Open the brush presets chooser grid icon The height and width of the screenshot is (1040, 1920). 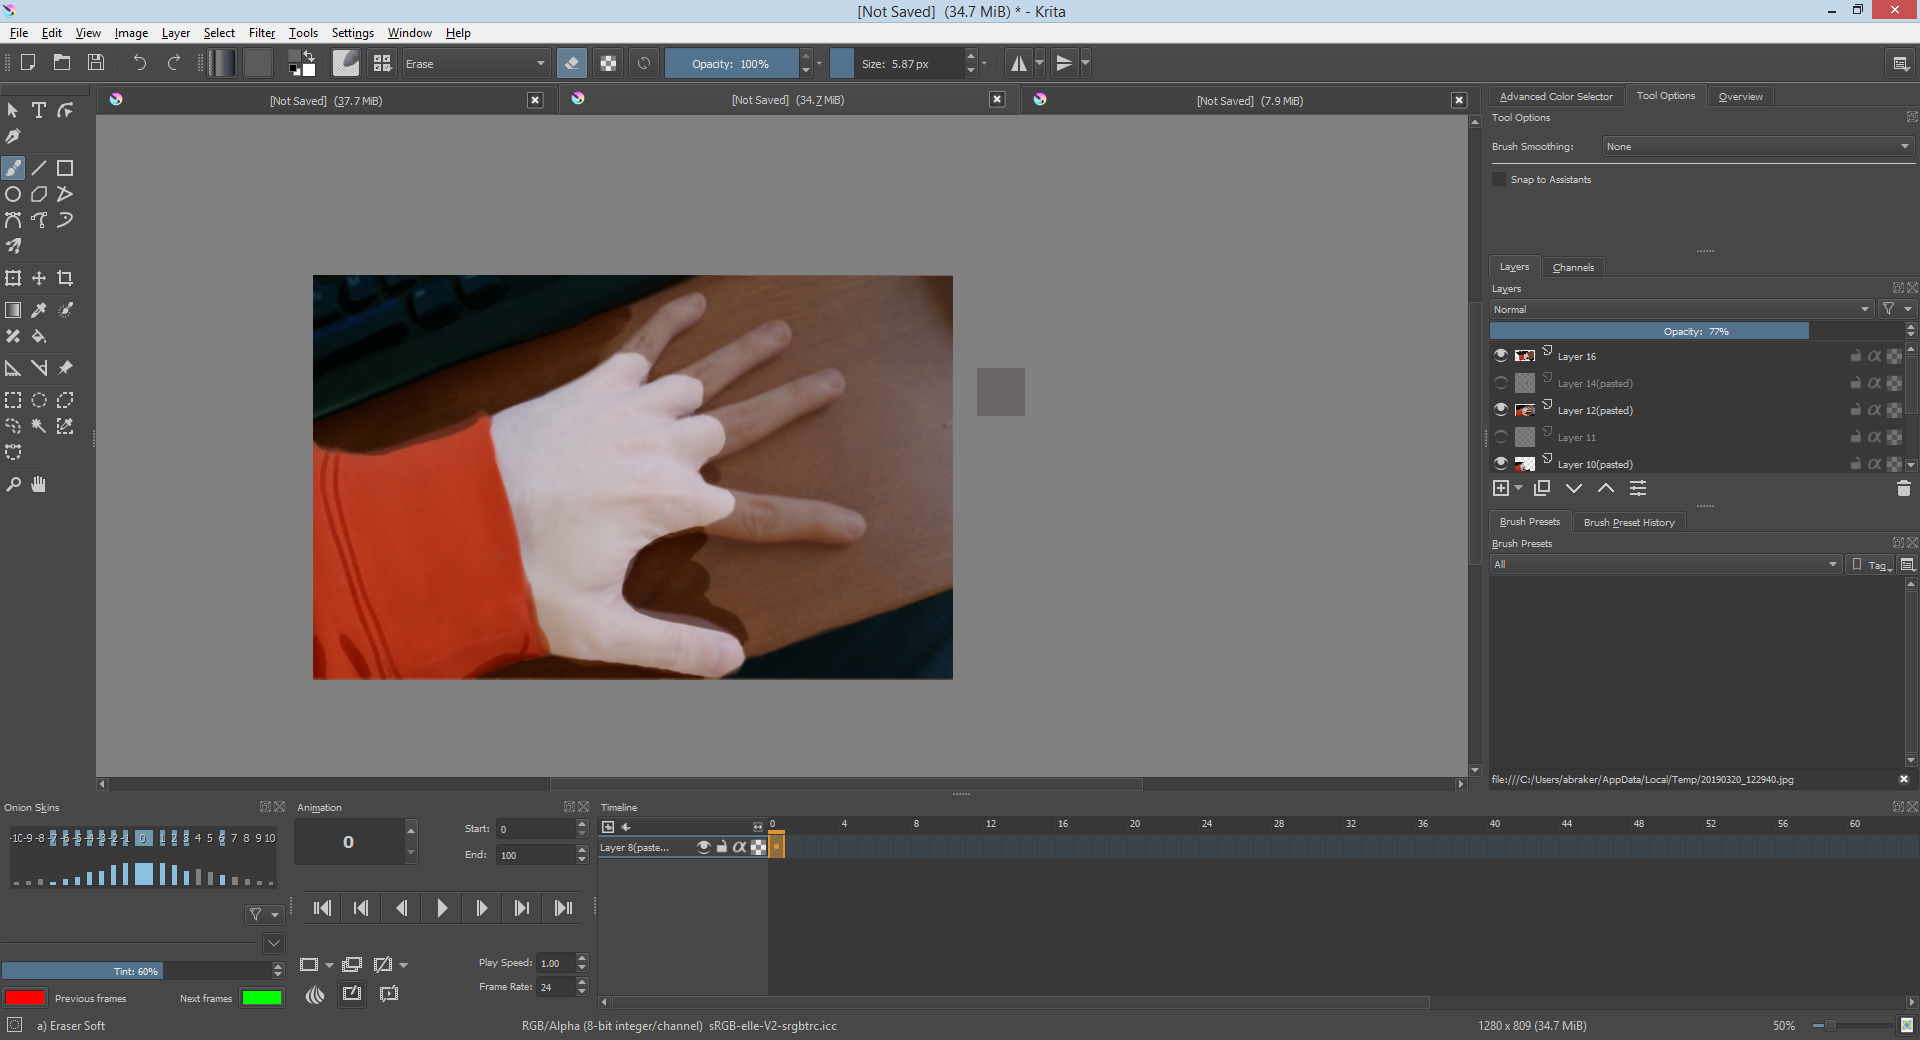382,63
